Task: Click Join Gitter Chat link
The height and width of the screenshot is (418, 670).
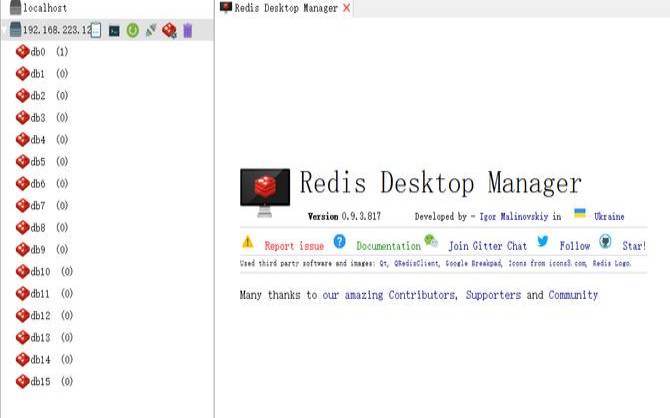Action: tap(487, 246)
